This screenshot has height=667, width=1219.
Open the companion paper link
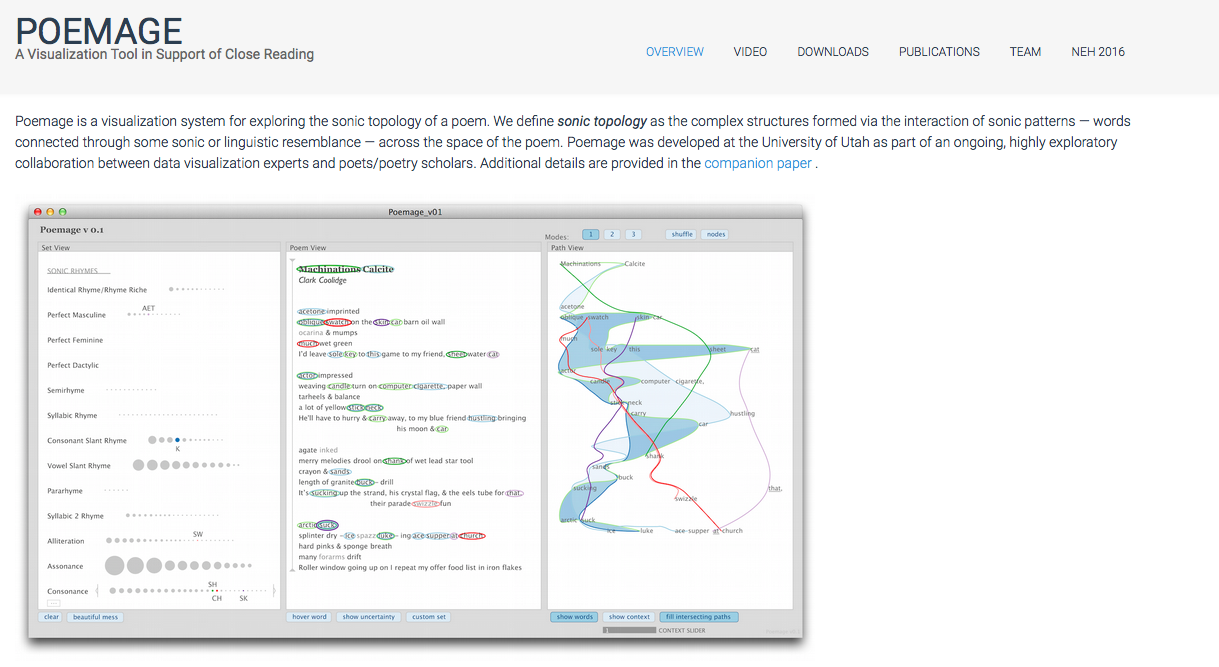pyautogui.click(x=758, y=163)
